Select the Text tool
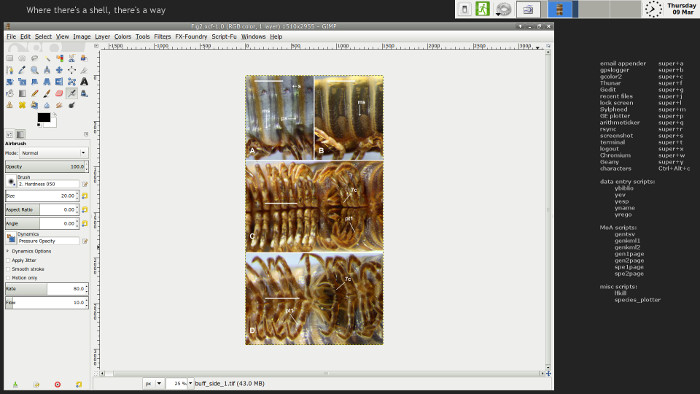This screenshot has width=700, height=394. pyautogui.click(x=84, y=82)
